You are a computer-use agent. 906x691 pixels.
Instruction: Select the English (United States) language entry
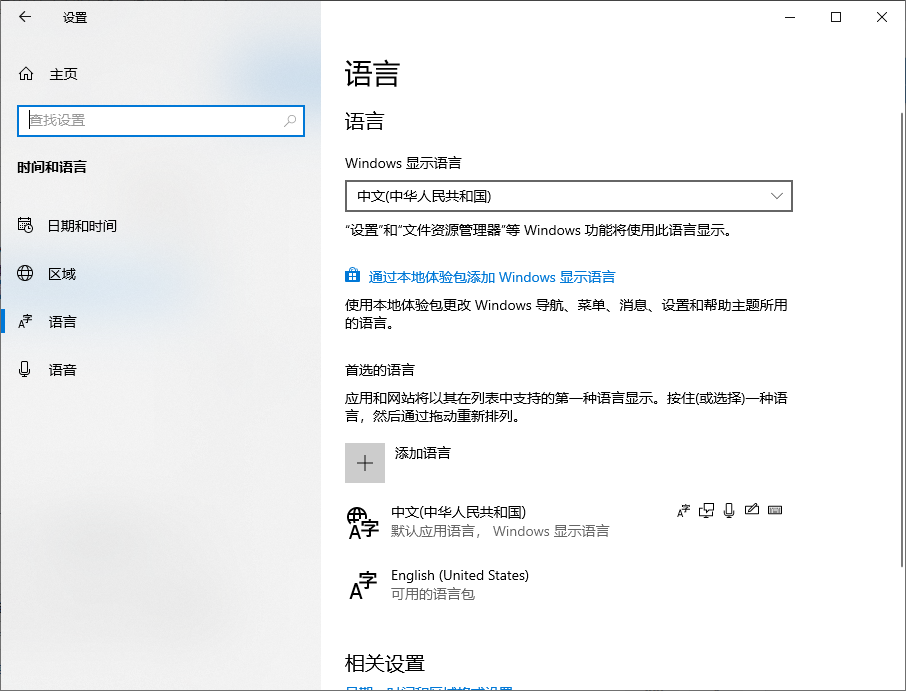tap(460, 584)
